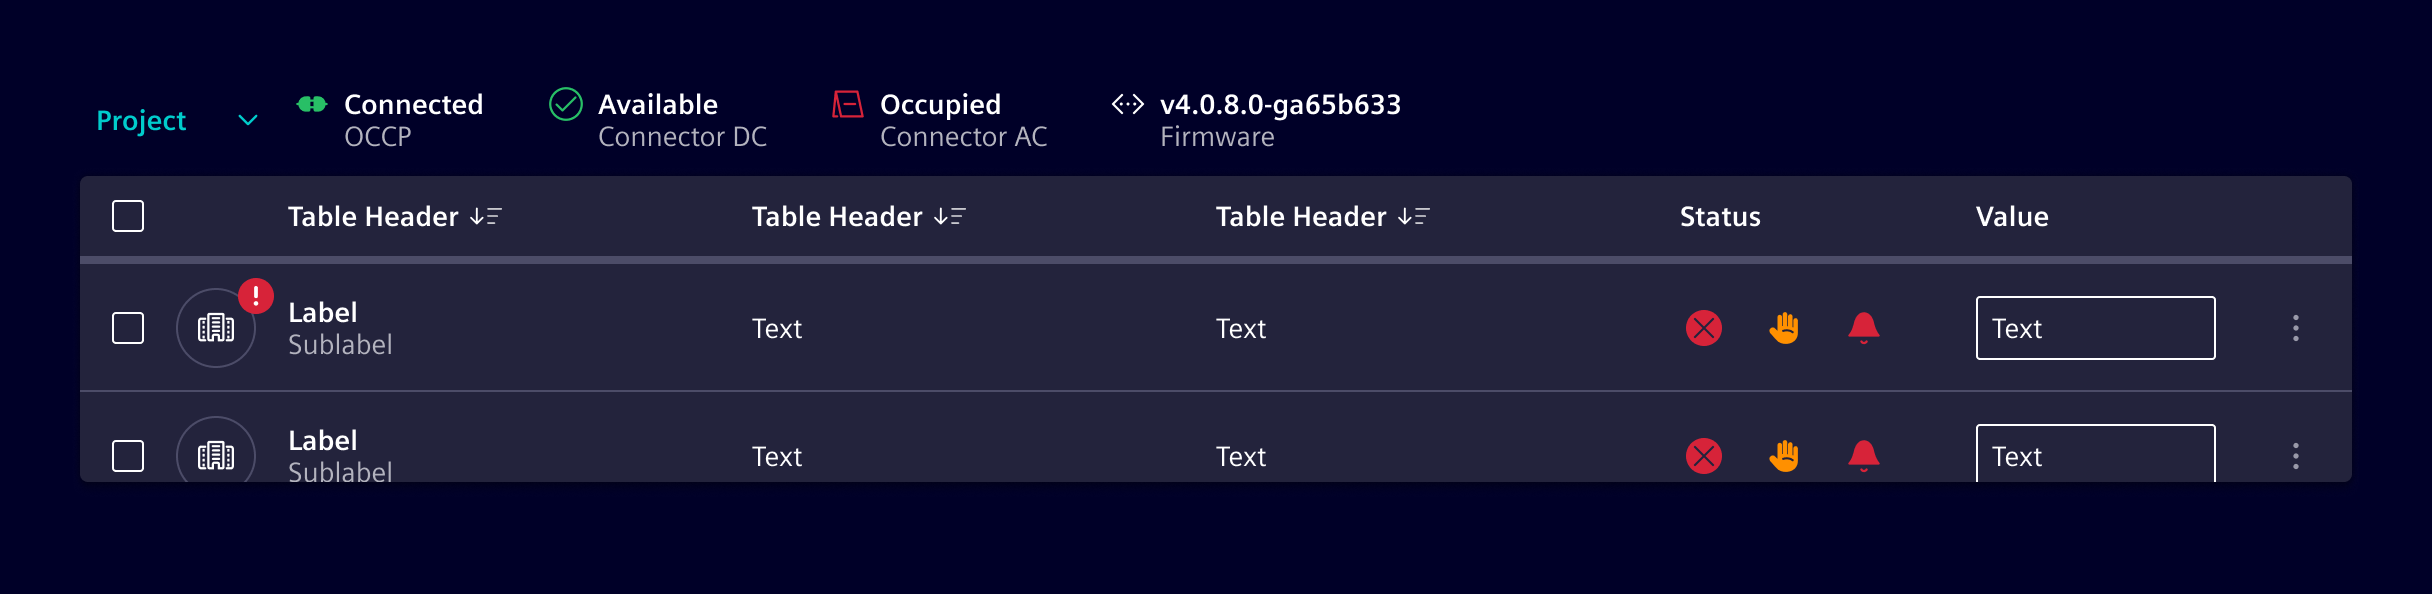Select the checkbox in the table header

(x=128, y=216)
